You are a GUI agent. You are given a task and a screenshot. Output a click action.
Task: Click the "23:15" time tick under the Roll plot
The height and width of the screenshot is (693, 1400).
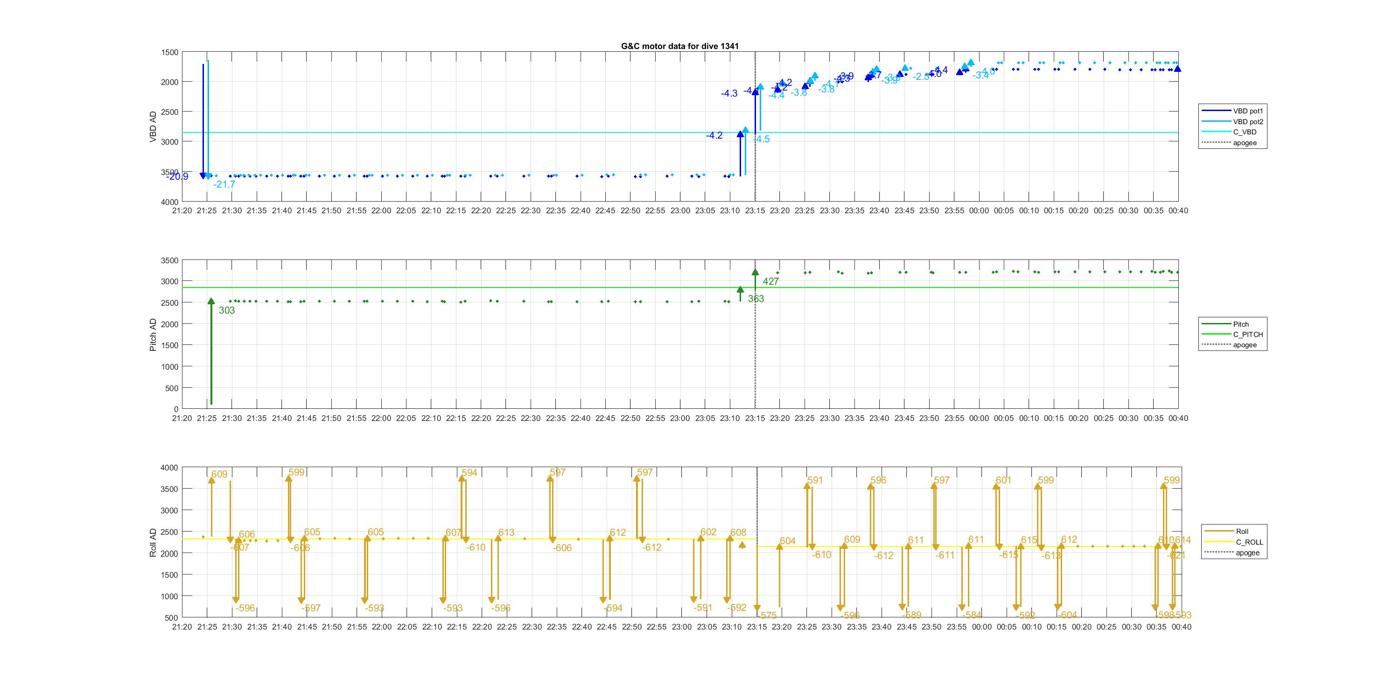click(x=756, y=627)
